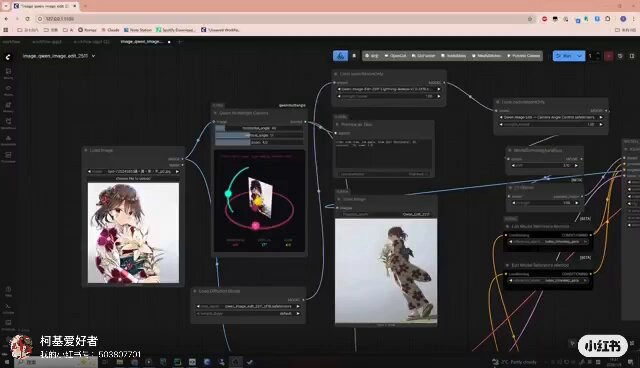Open the Help icon in left sidebar
The height and width of the screenshot is (368, 640).
pos(8,291)
